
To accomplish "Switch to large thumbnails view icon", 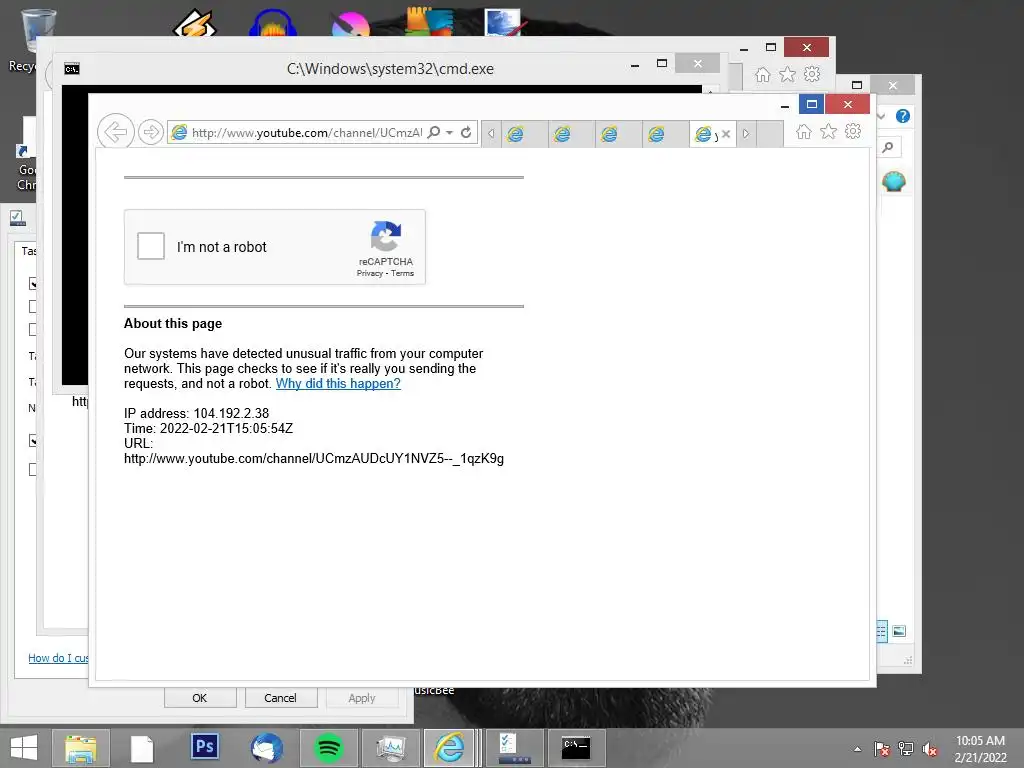I will coord(899,631).
